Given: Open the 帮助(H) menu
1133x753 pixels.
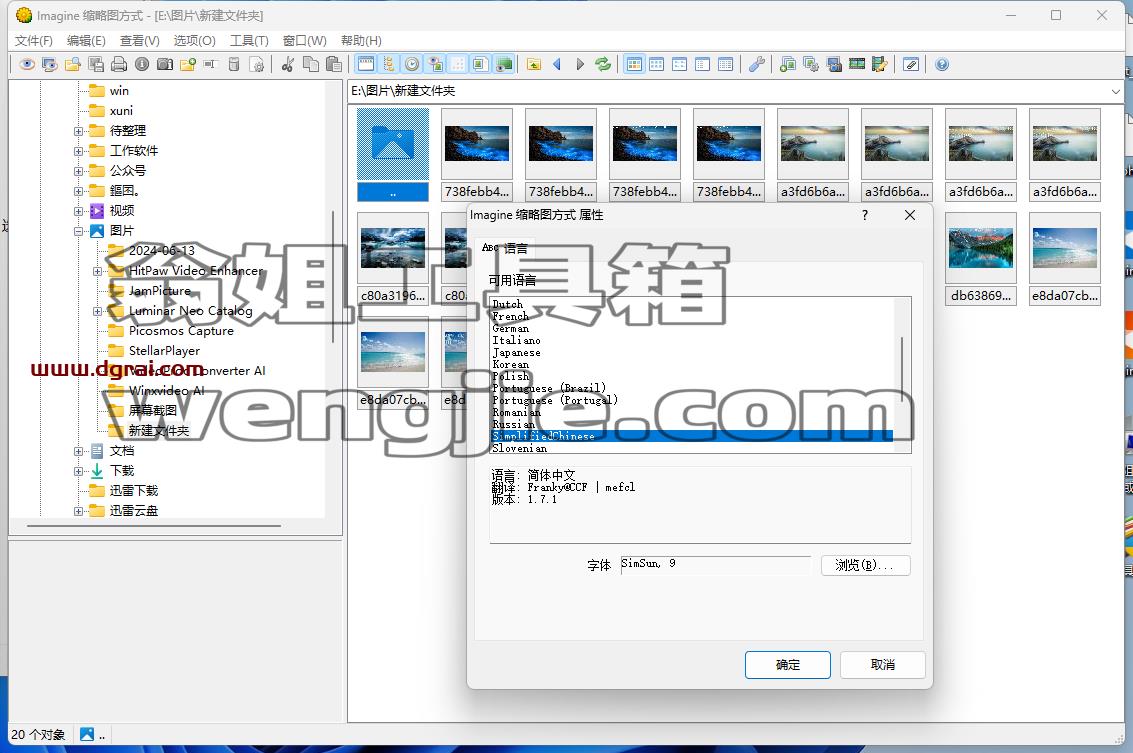Looking at the screenshot, I should coord(361,40).
